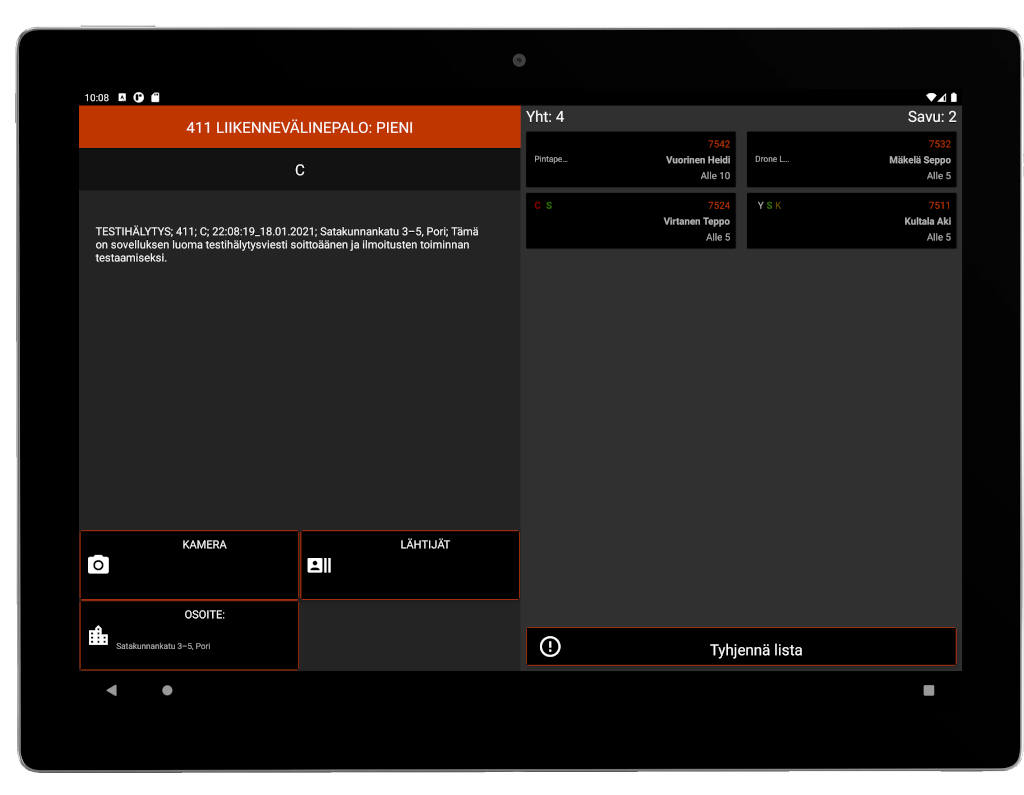Select the Kultala Aki responder card

[851, 221]
